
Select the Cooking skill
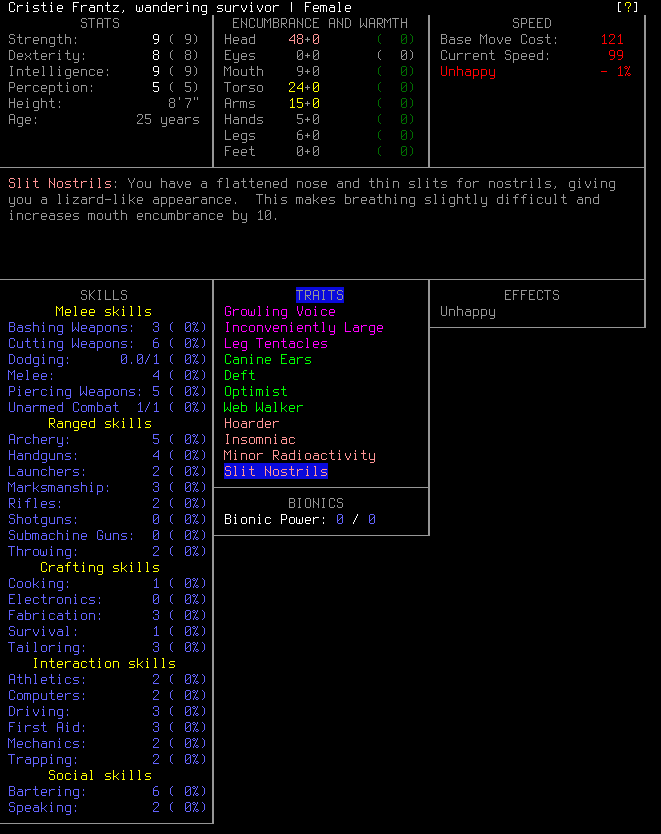click(107, 583)
